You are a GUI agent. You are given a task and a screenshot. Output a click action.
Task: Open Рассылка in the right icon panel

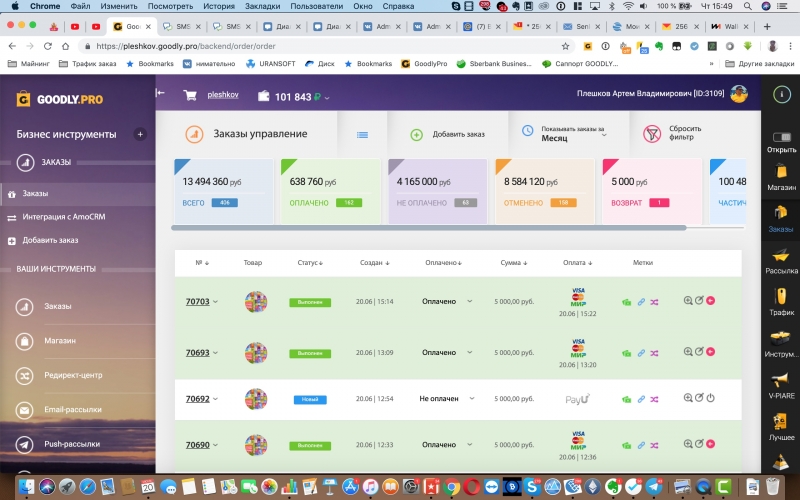point(781,261)
